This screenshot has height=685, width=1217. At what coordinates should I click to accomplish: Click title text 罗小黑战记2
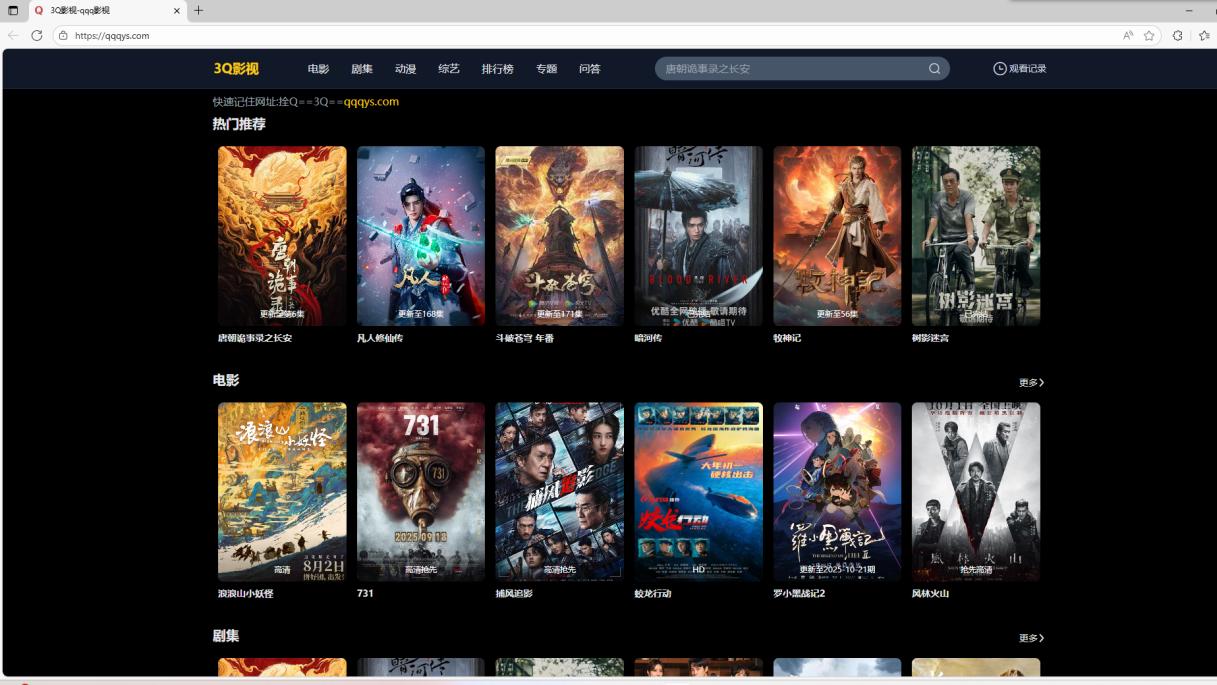tap(799, 594)
